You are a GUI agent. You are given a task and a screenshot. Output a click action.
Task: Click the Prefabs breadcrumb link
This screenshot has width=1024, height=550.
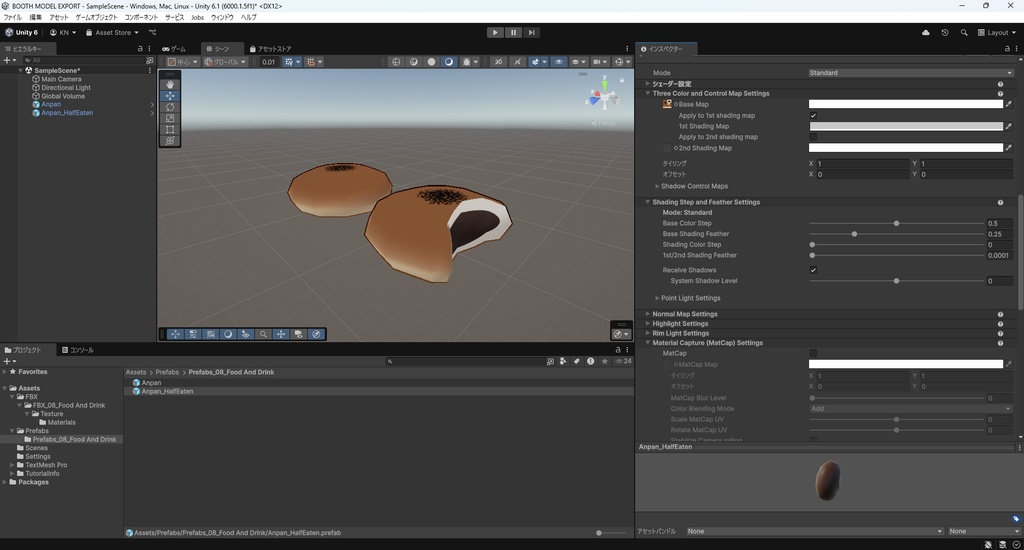click(167, 372)
